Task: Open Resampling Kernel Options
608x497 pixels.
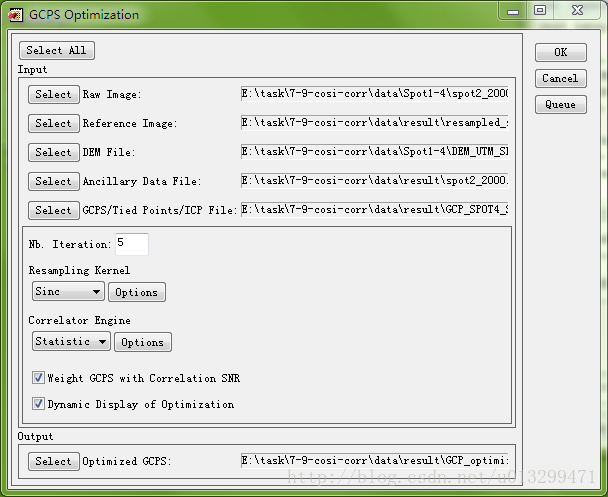Action: coord(136,292)
